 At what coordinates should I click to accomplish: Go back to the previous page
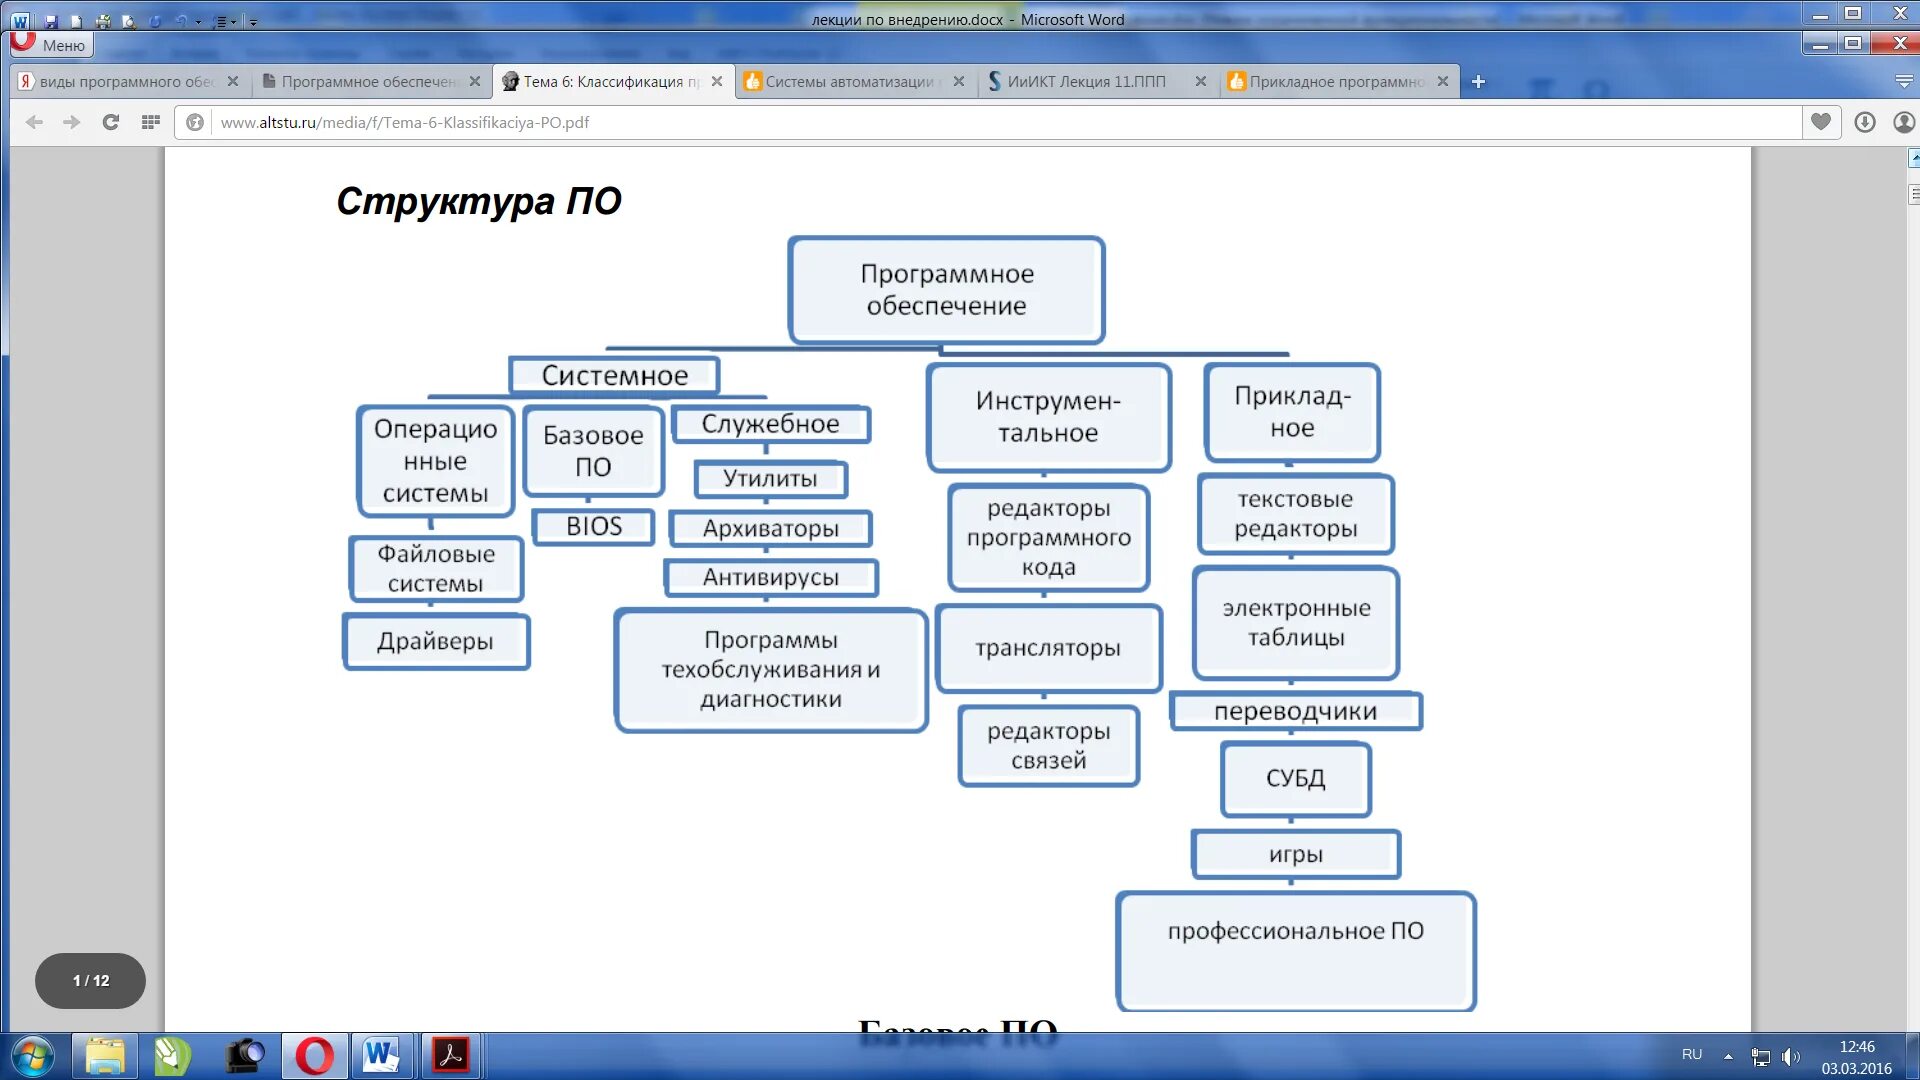[34, 122]
